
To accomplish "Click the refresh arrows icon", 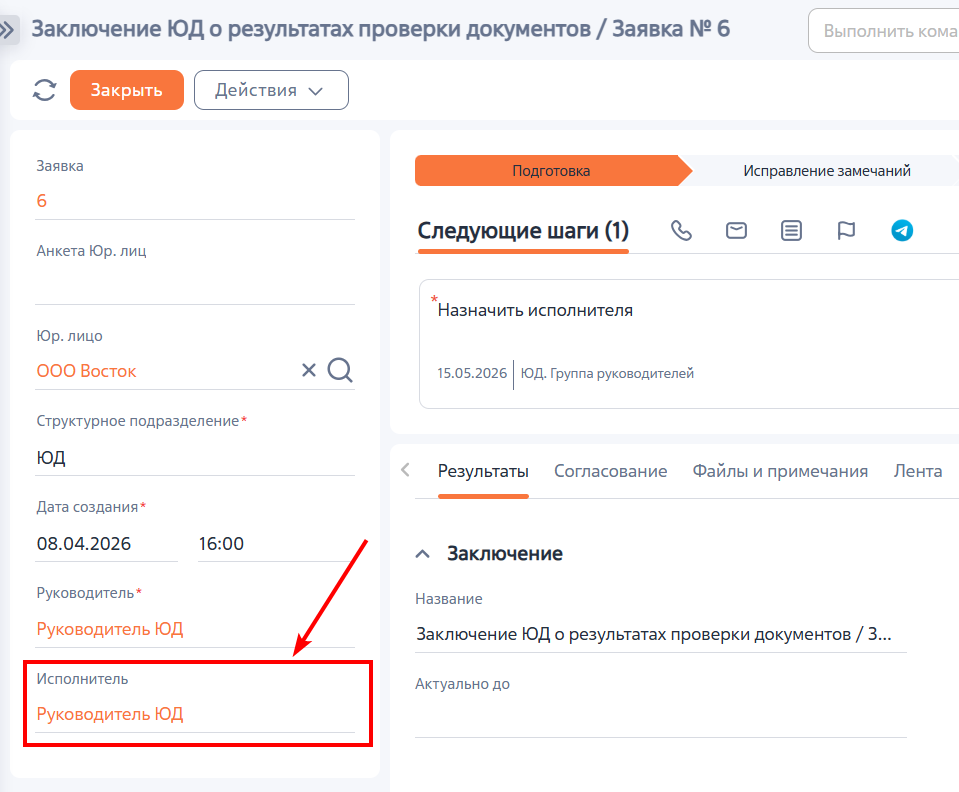I will 44,90.
